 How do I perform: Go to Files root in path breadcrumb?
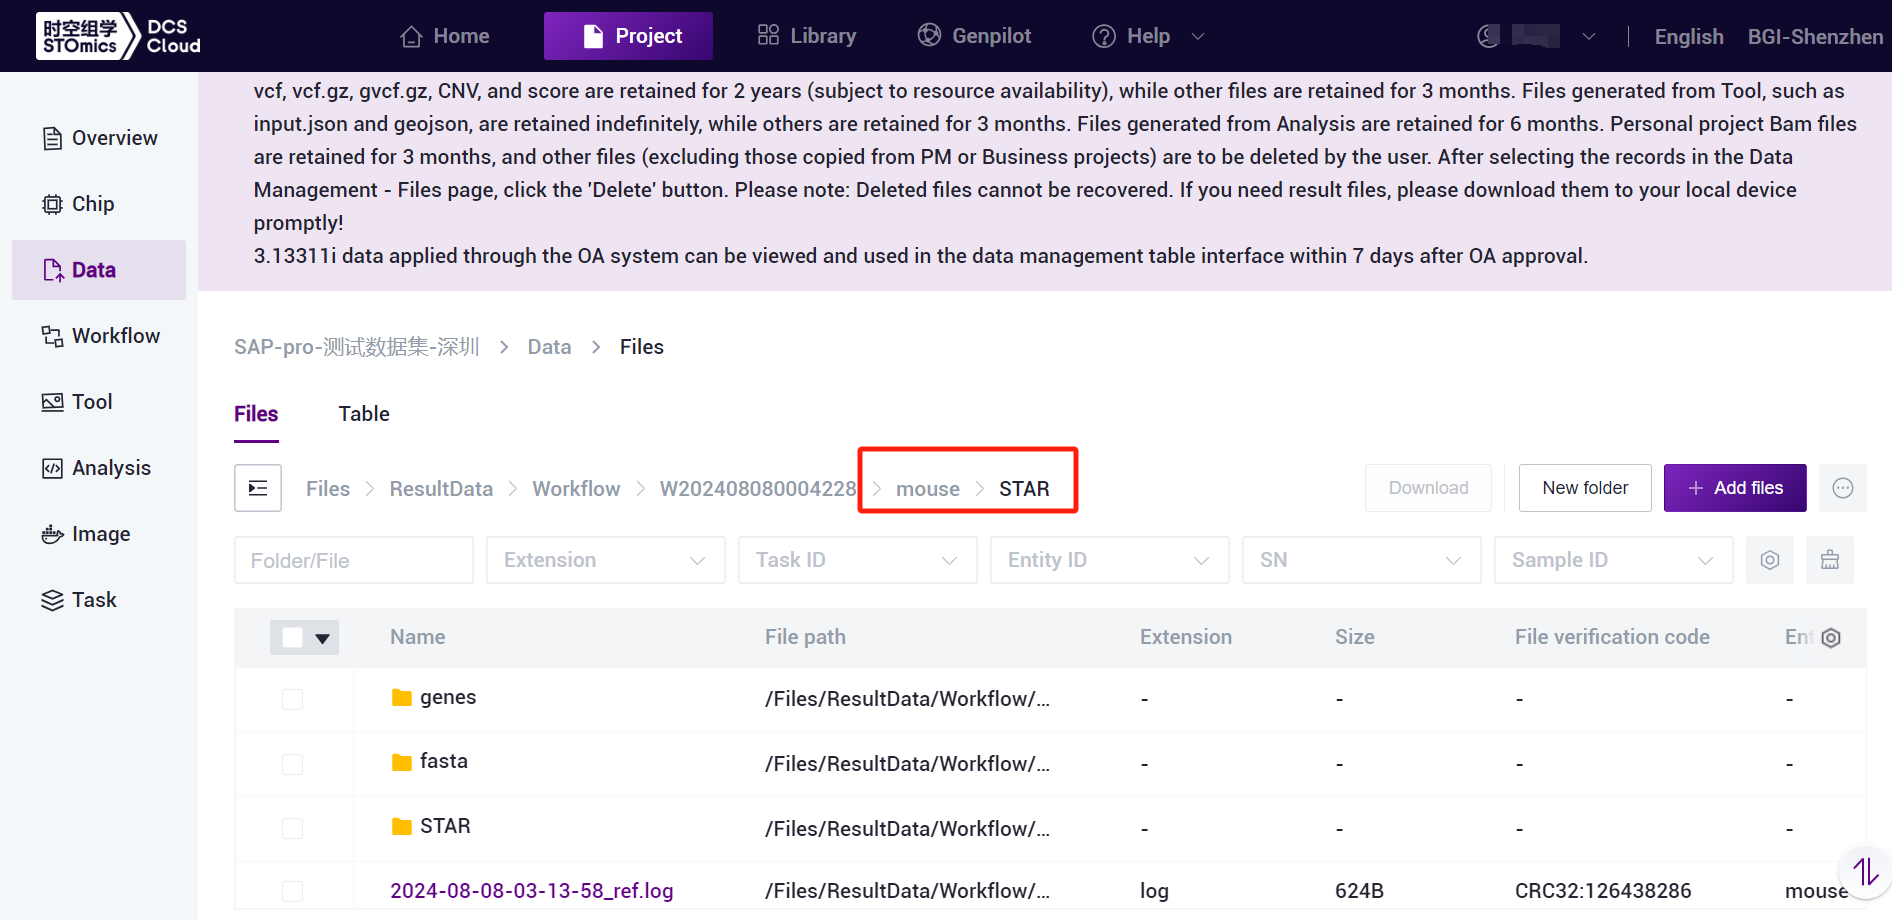pos(328,489)
